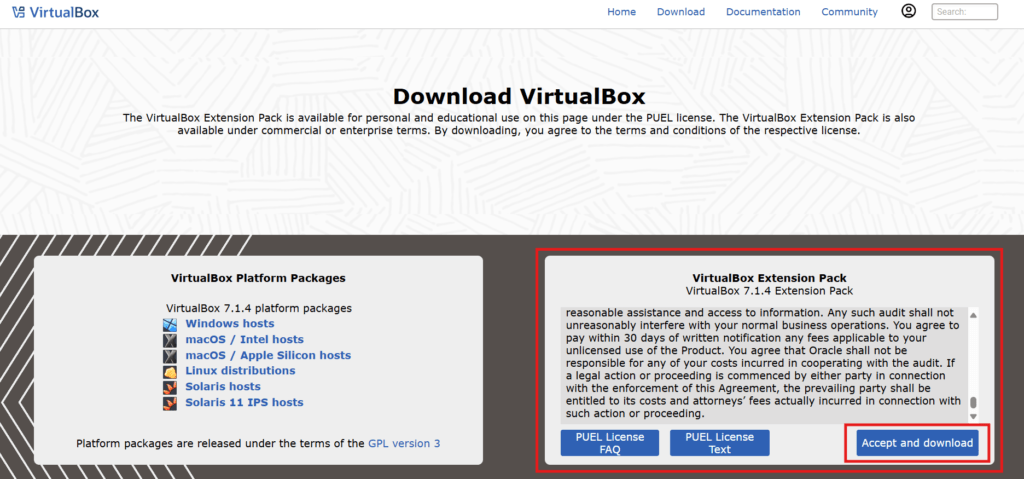The height and width of the screenshot is (479, 1024).
Task: Click the license text scrollbar down arrow
Action: [974, 416]
